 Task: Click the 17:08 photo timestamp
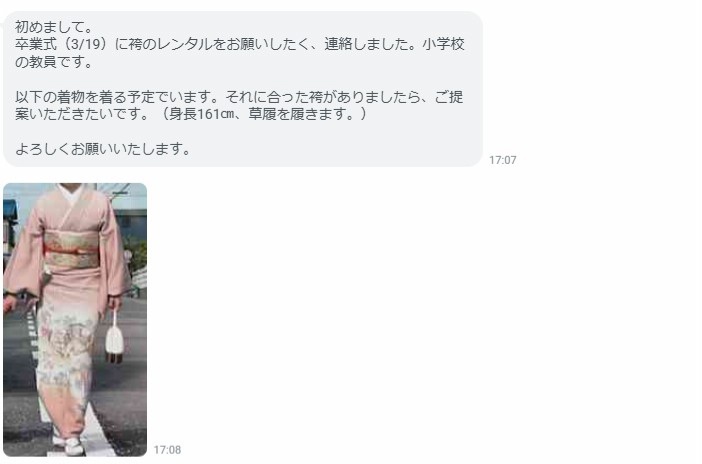(x=167, y=450)
